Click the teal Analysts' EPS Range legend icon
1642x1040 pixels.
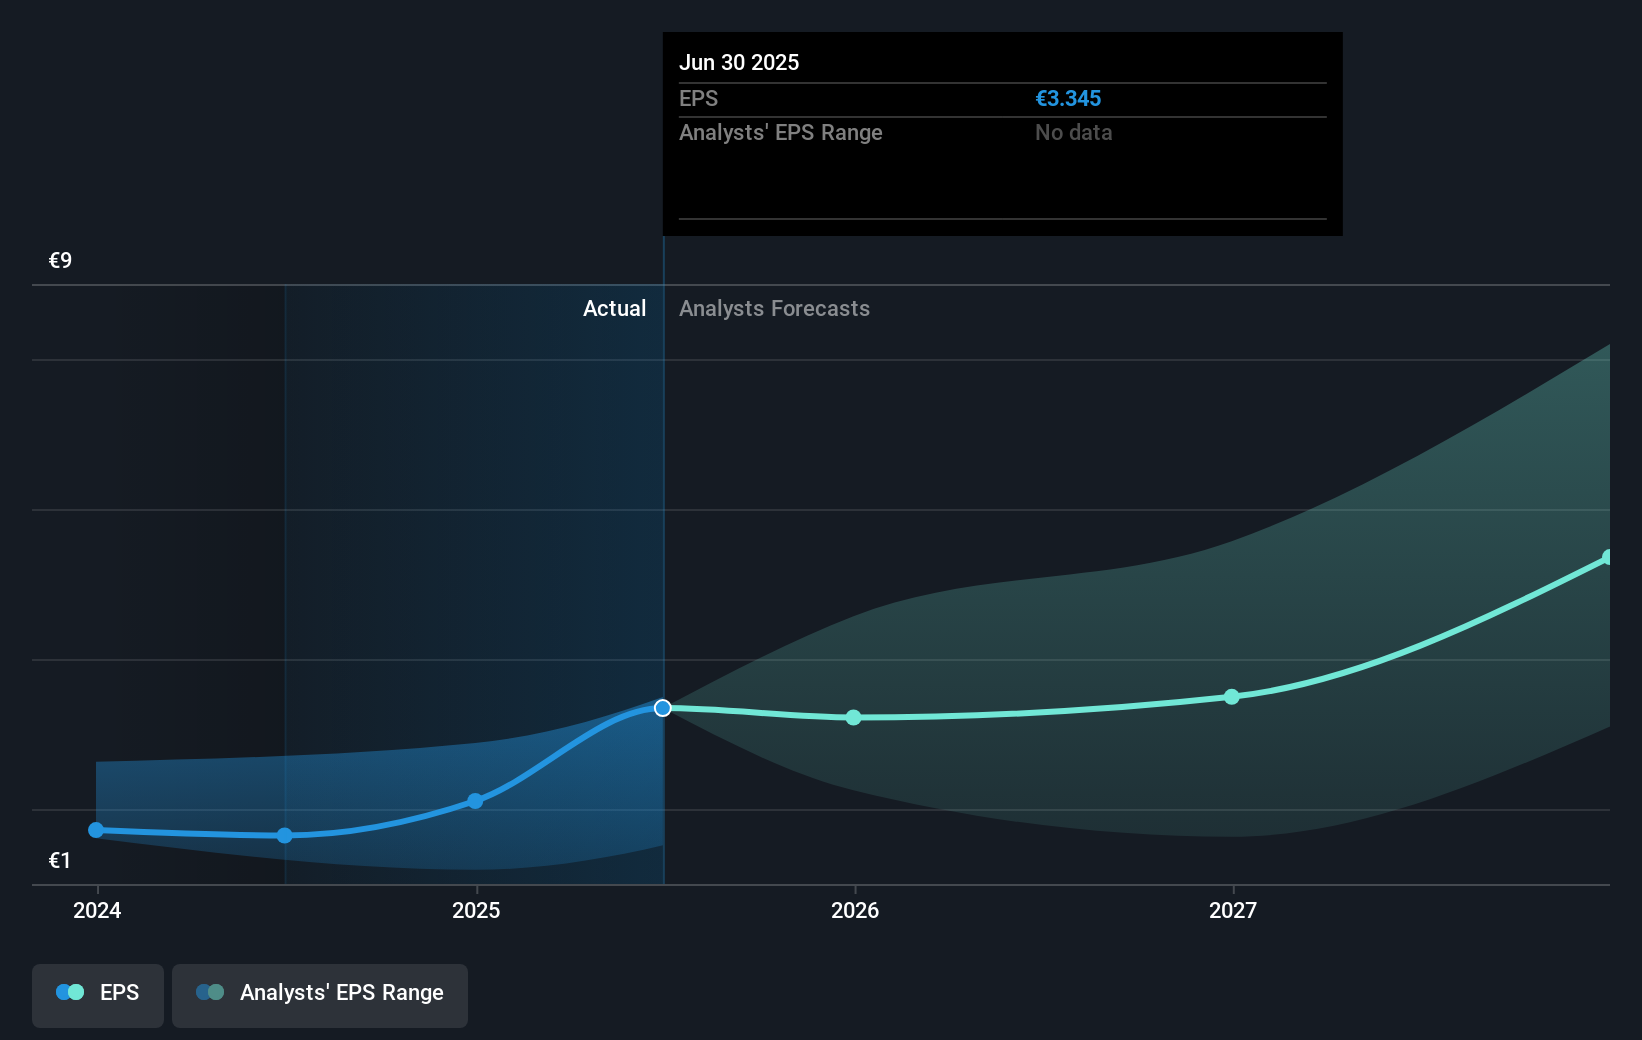tap(210, 992)
